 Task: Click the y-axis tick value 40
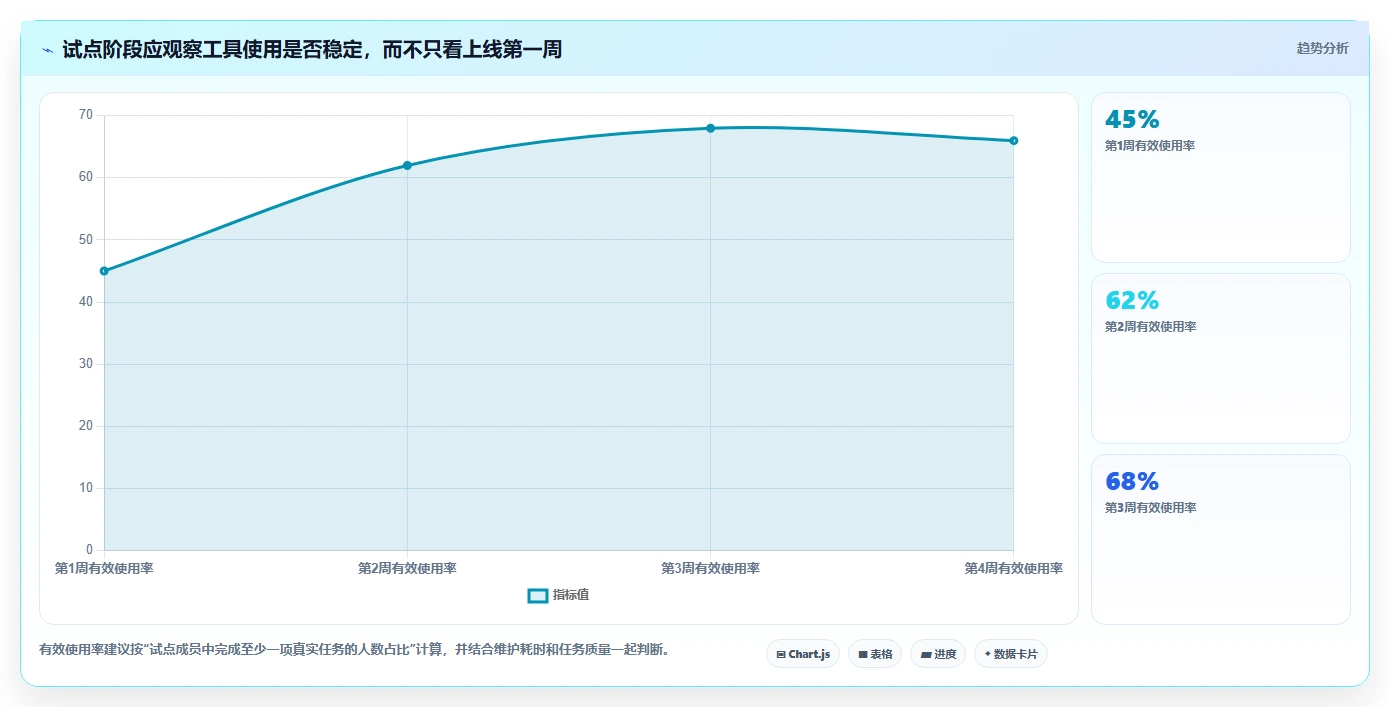85,302
